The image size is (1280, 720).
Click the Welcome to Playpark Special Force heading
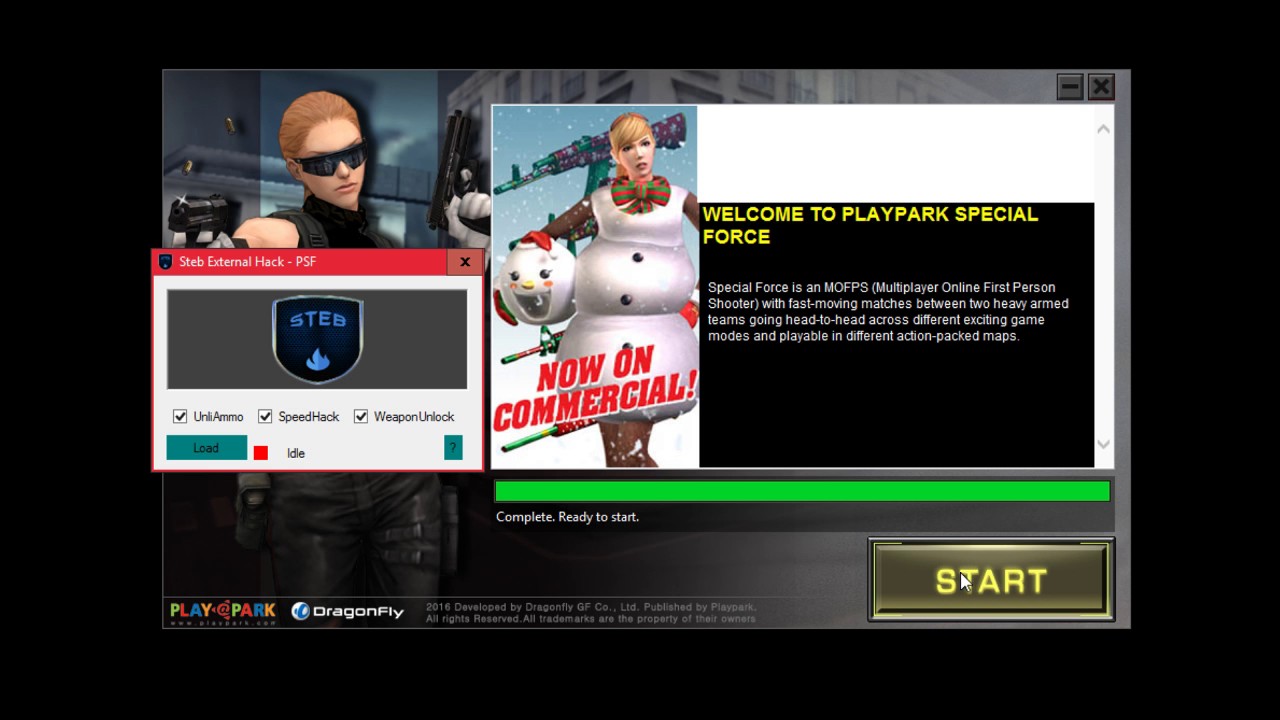[x=870, y=225]
